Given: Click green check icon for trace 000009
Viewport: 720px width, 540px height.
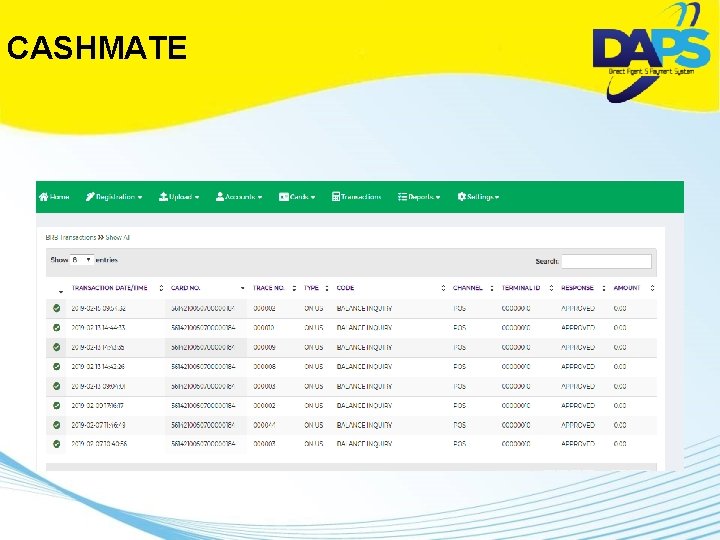Looking at the screenshot, I should [x=56, y=347].
